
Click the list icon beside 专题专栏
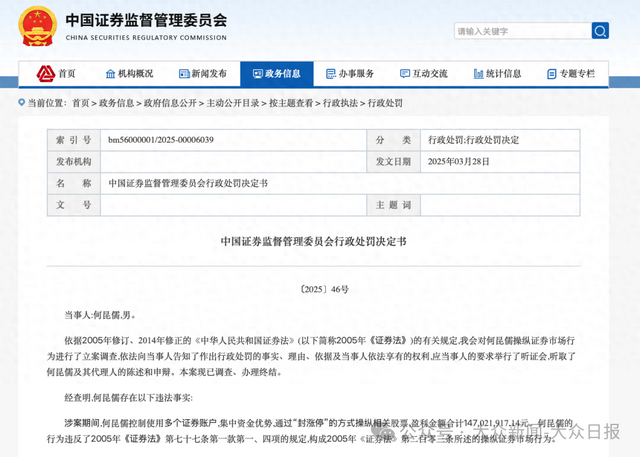551,74
